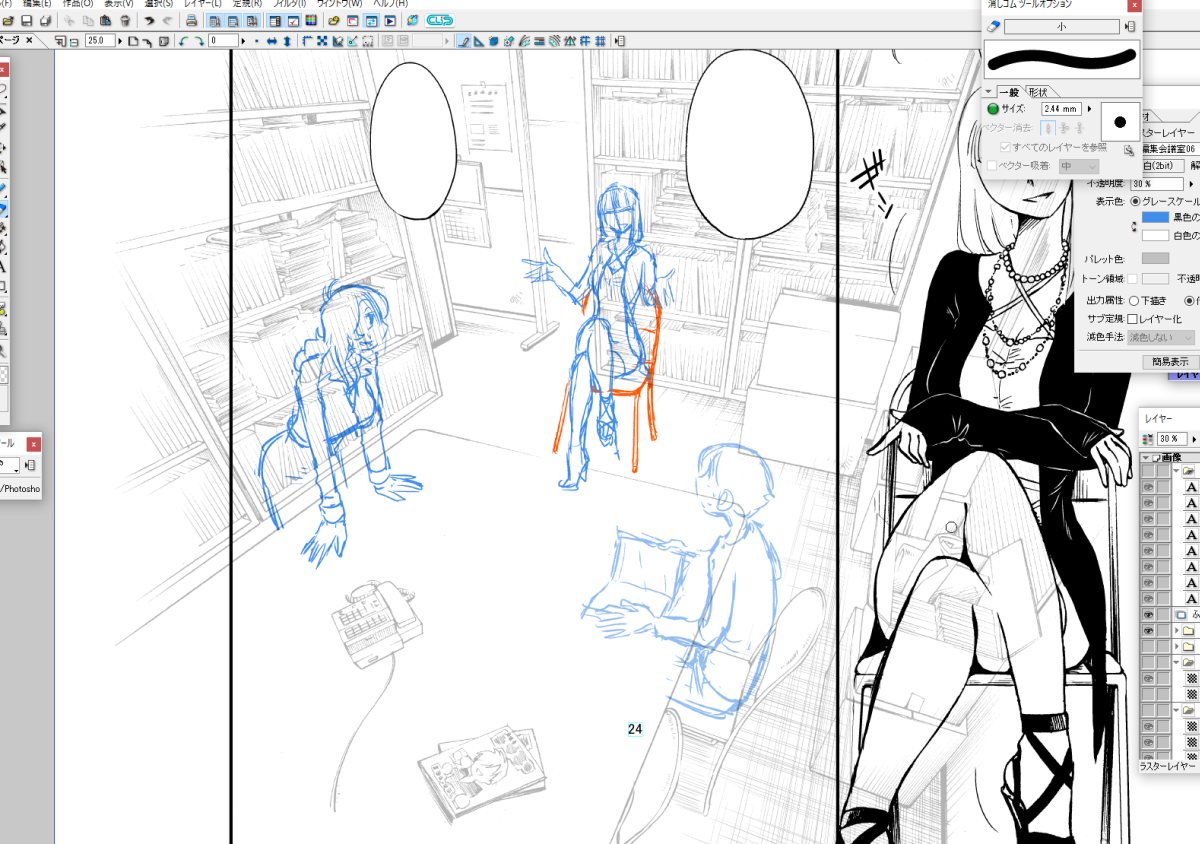Click the 簡易表示 button
The height and width of the screenshot is (844, 1200).
[x=1170, y=361]
